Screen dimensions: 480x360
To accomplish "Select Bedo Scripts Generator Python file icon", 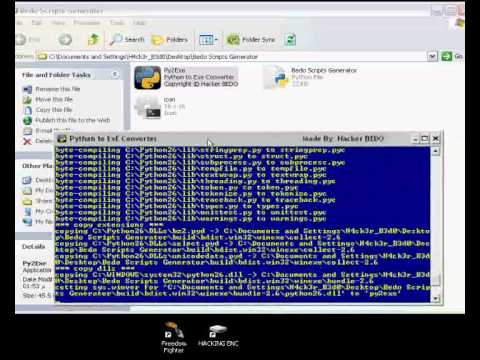I will point(276,78).
